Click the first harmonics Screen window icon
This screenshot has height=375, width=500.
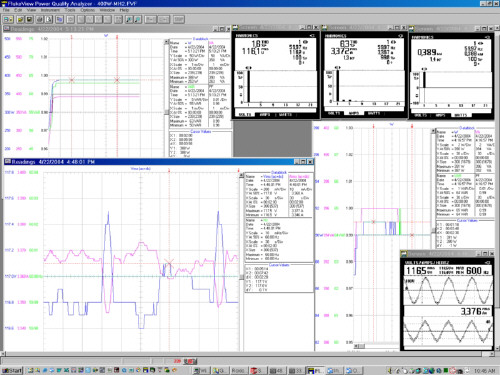(236, 27)
